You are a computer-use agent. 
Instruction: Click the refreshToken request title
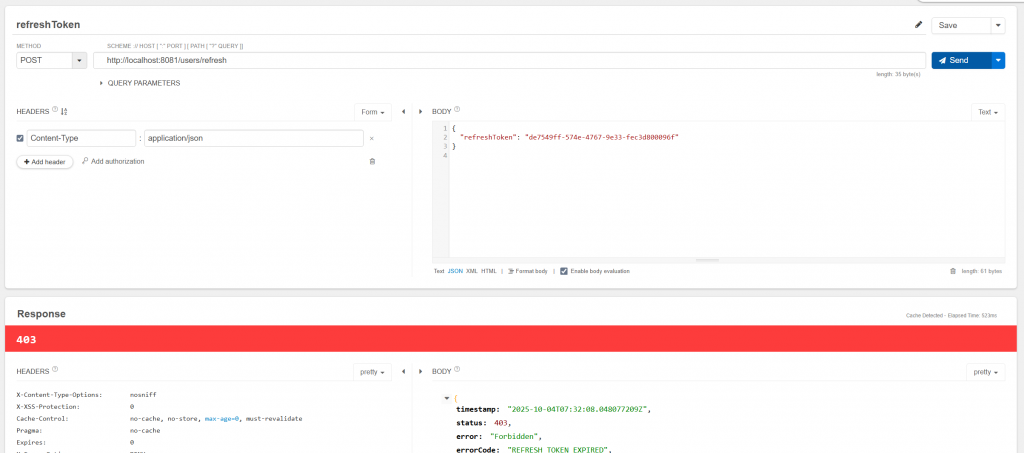48,25
